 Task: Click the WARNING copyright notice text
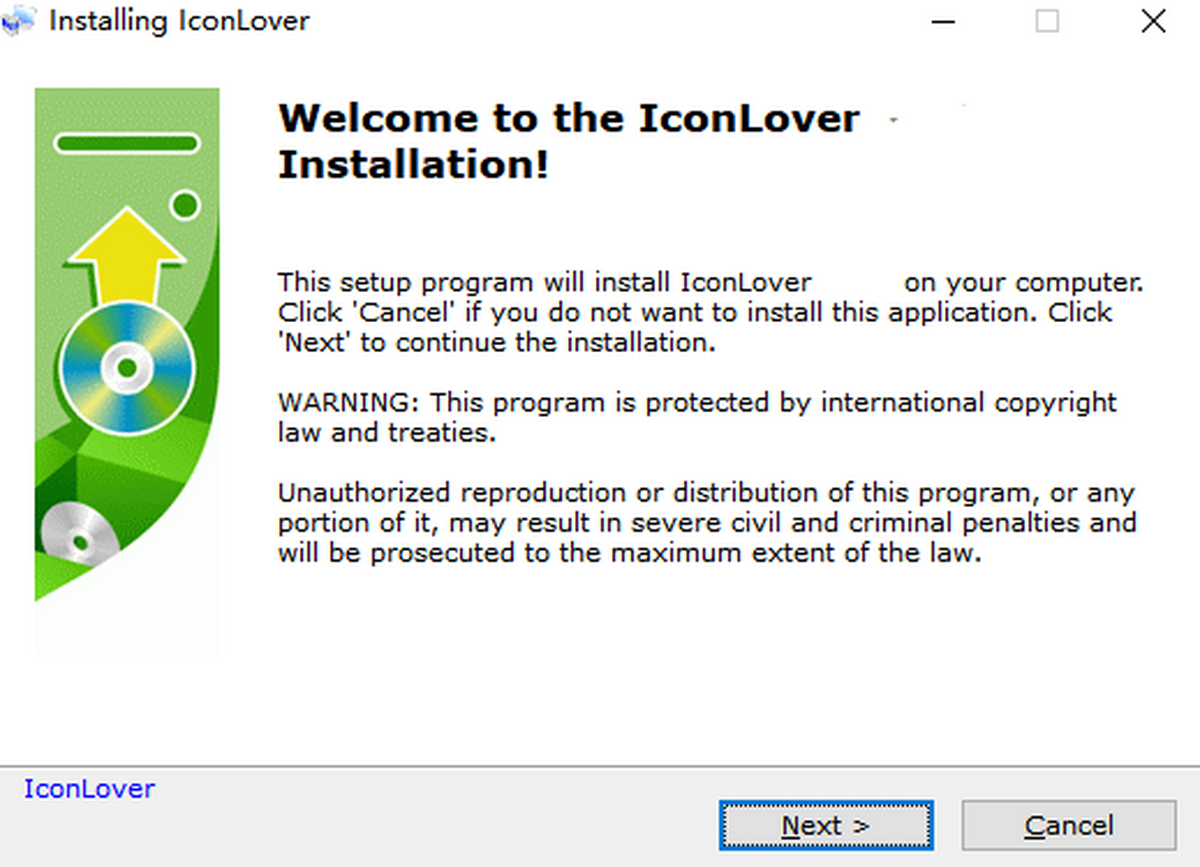tap(697, 418)
